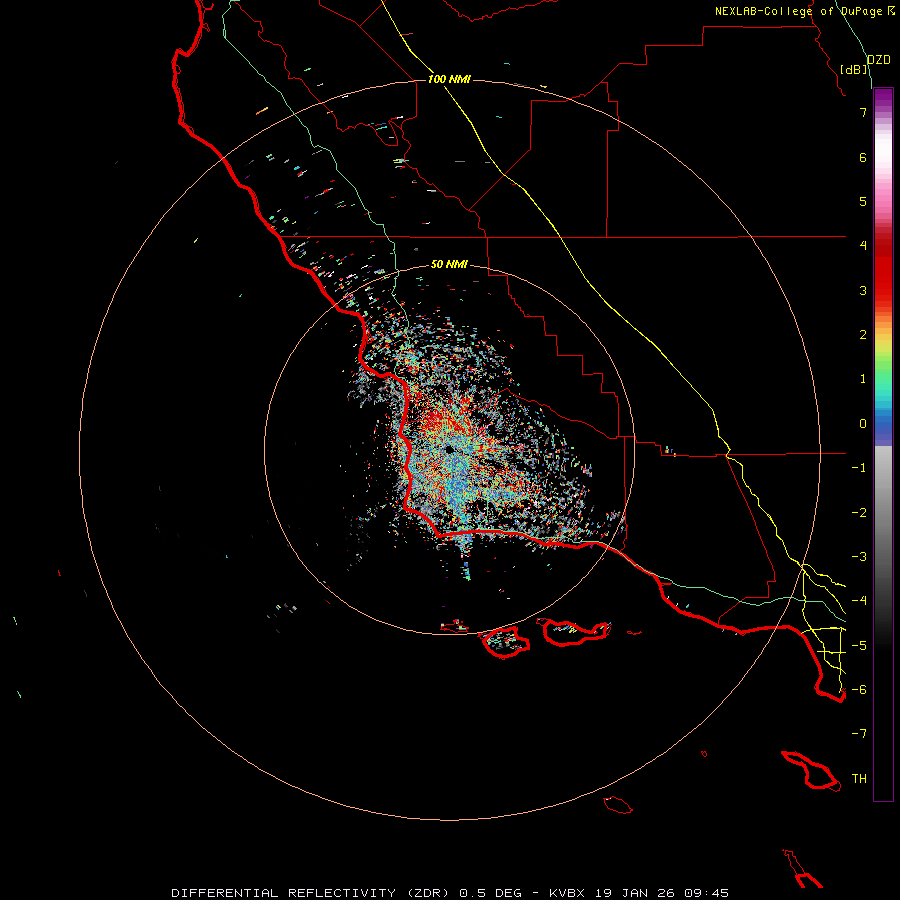
Task: Click the 7 value on the color scale
Action: coord(863,112)
